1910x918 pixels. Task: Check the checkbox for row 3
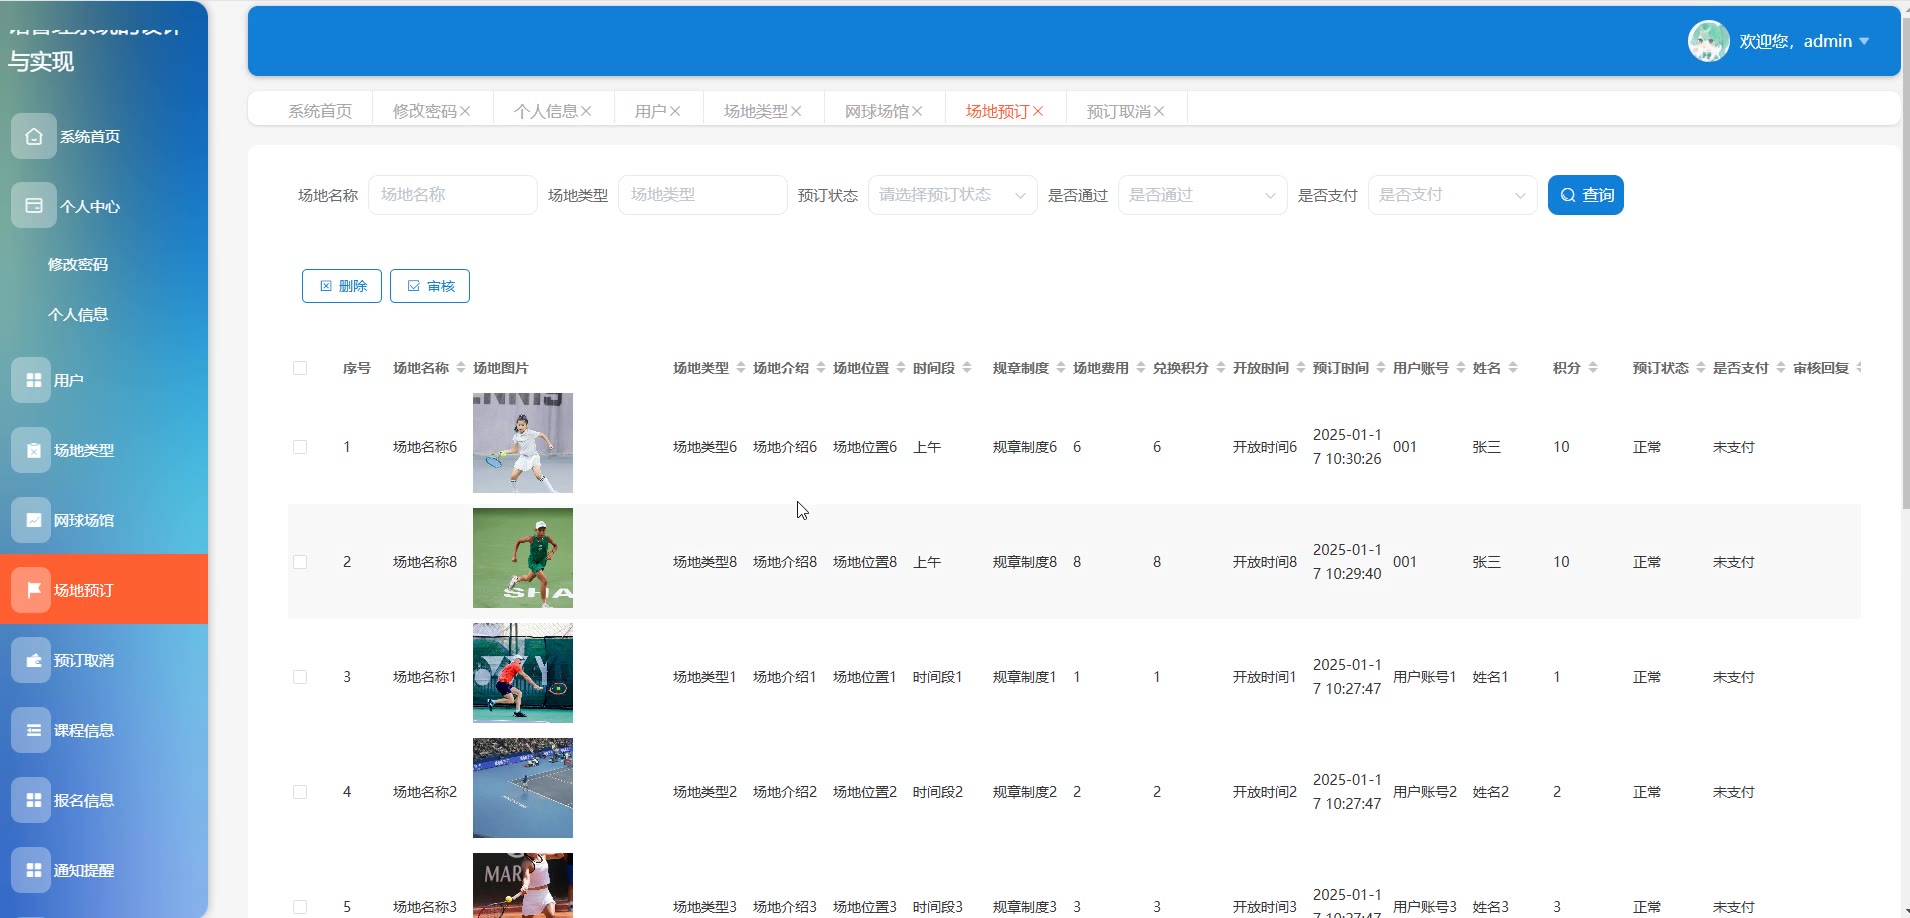pos(300,677)
